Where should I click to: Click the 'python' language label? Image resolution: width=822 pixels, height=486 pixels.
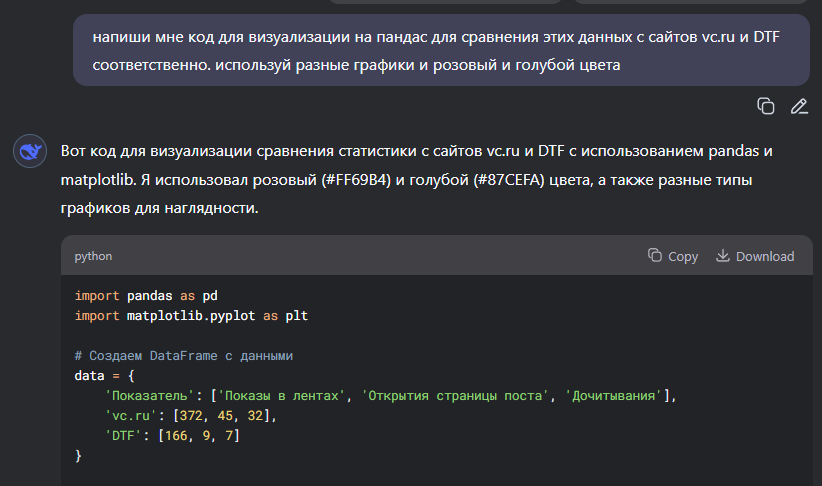point(93,256)
